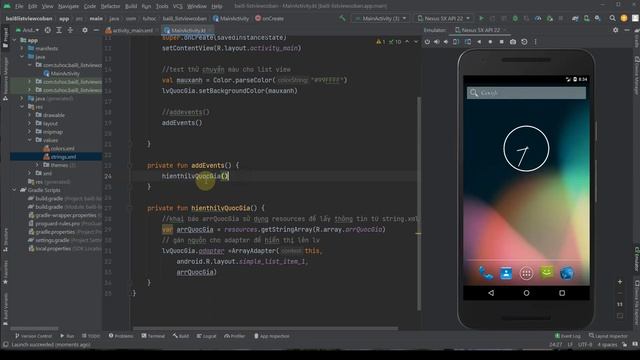Screen dimensions: 640x360
Task: Click Collapse All in the Project panel
Action: pyautogui.click(x=70, y=30)
